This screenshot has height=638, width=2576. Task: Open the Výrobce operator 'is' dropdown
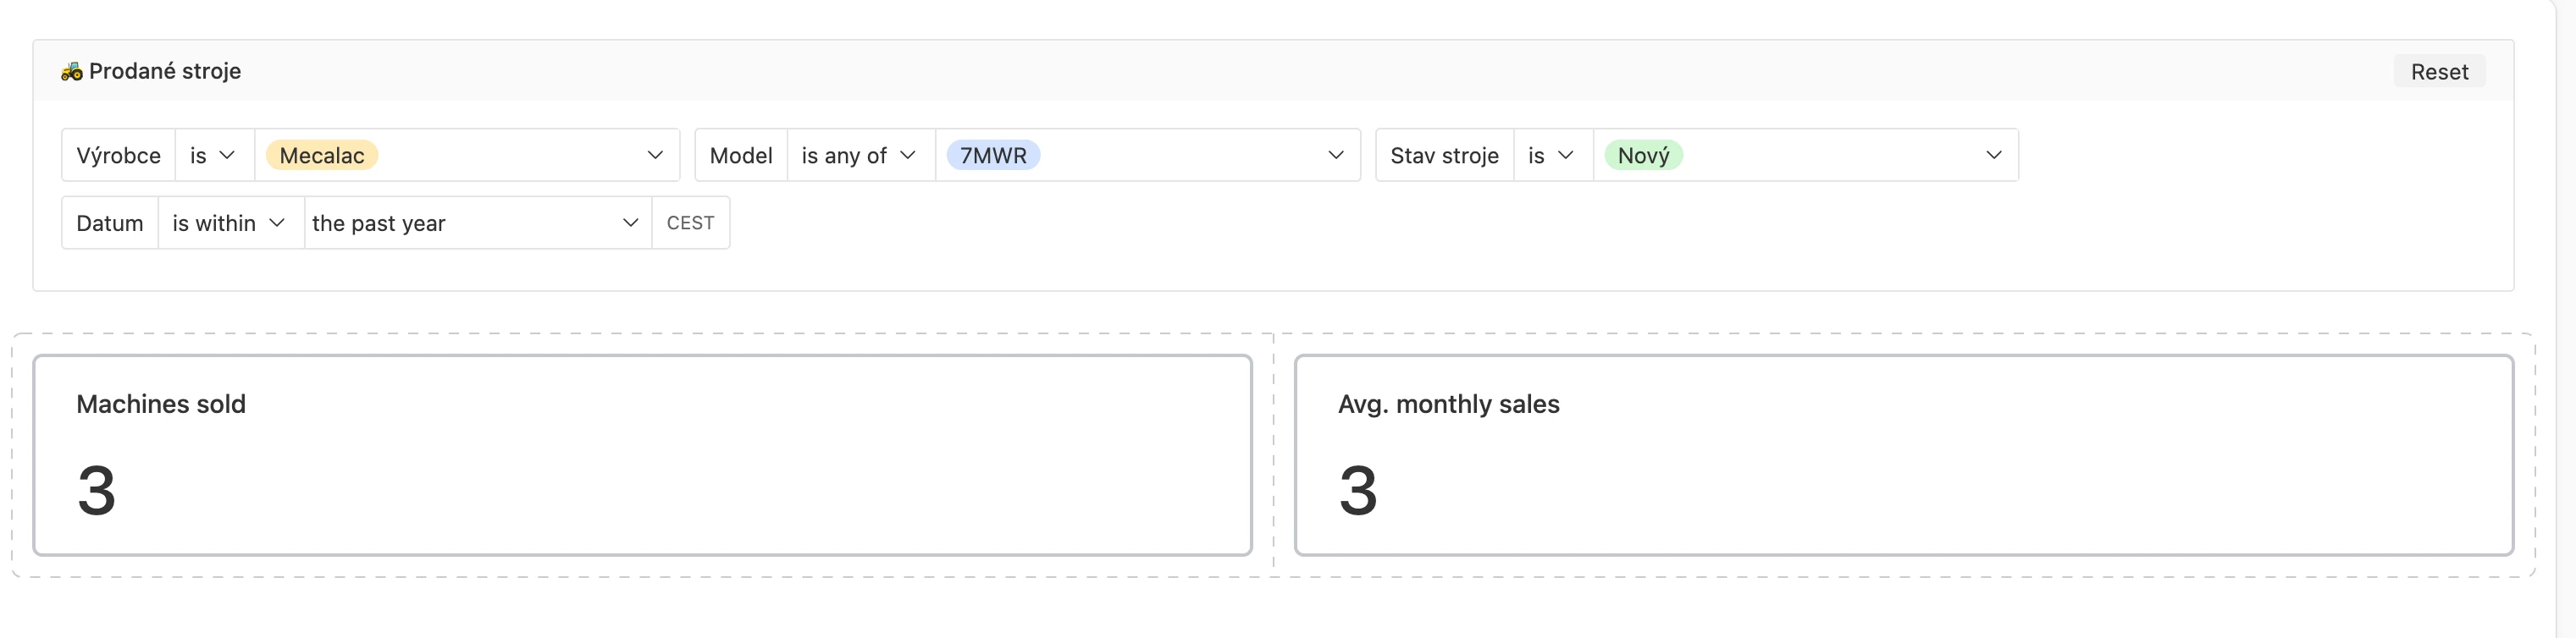coord(213,156)
